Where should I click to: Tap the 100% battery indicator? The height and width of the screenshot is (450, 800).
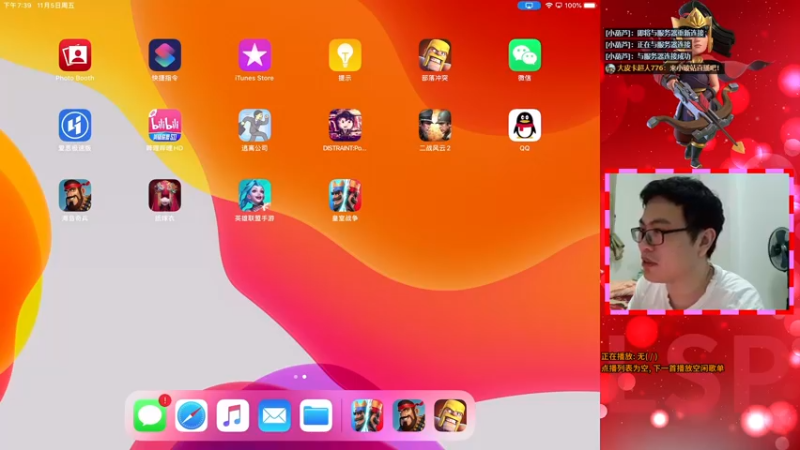click(x=580, y=5)
